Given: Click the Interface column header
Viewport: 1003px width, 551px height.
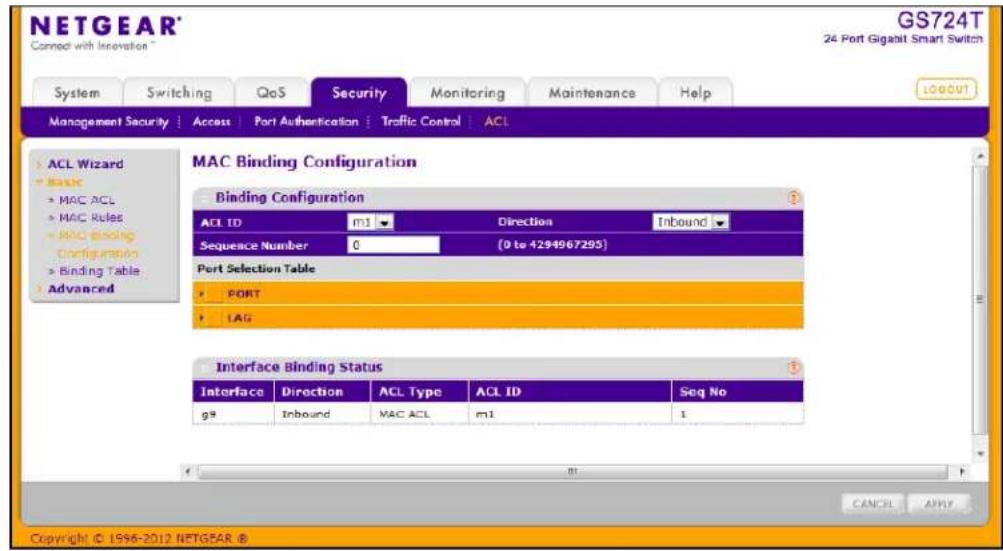Looking at the screenshot, I should [233, 392].
